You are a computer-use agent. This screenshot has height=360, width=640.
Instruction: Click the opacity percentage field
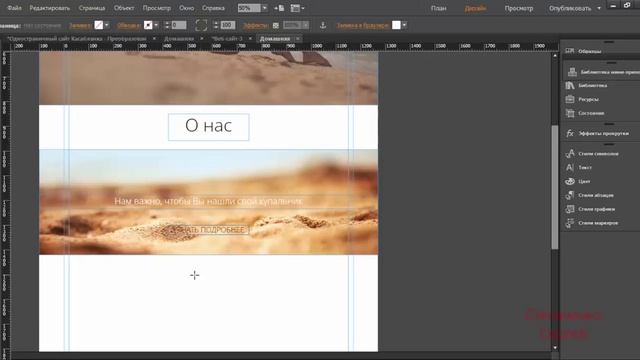(x=292, y=25)
